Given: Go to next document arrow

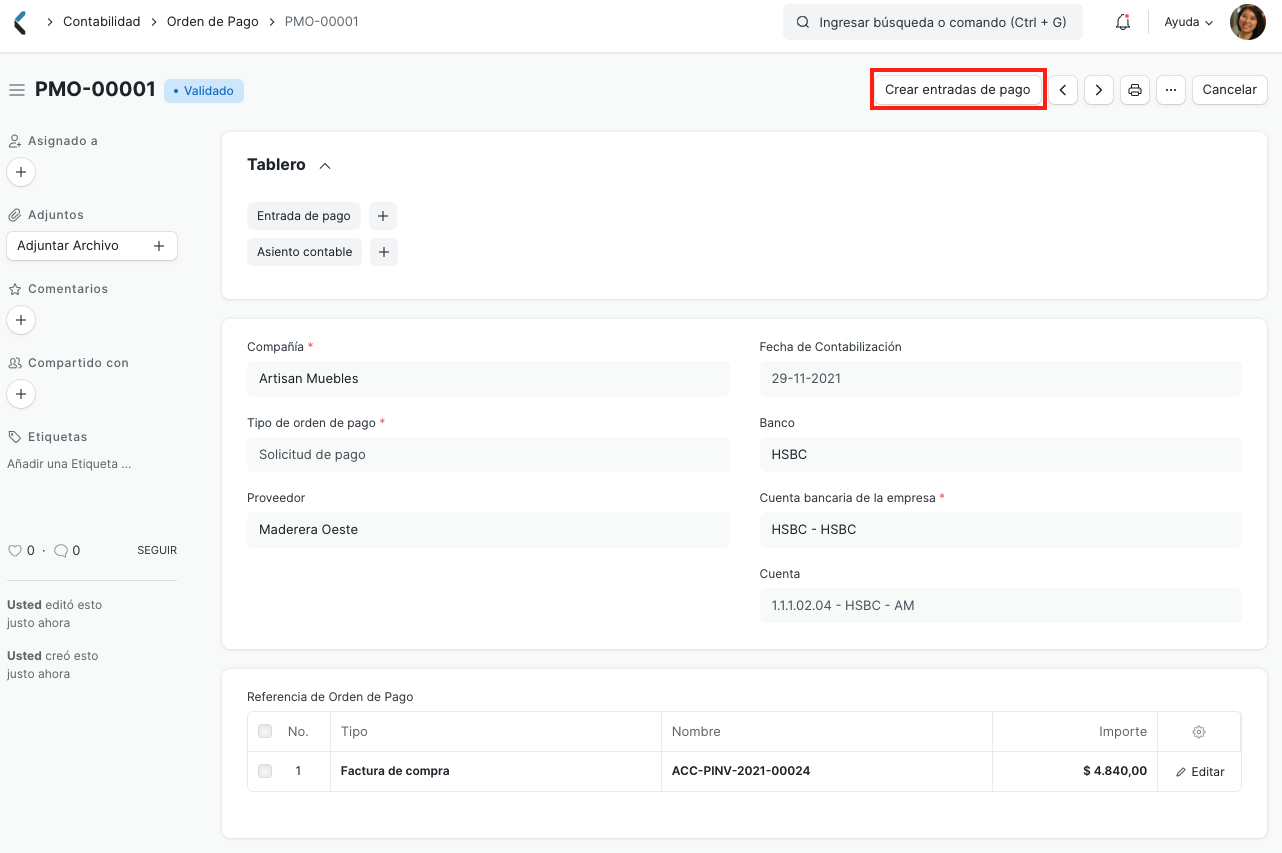Looking at the screenshot, I should click(1099, 90).
